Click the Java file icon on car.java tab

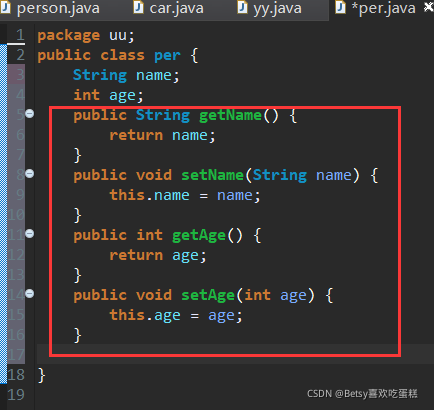138,7
